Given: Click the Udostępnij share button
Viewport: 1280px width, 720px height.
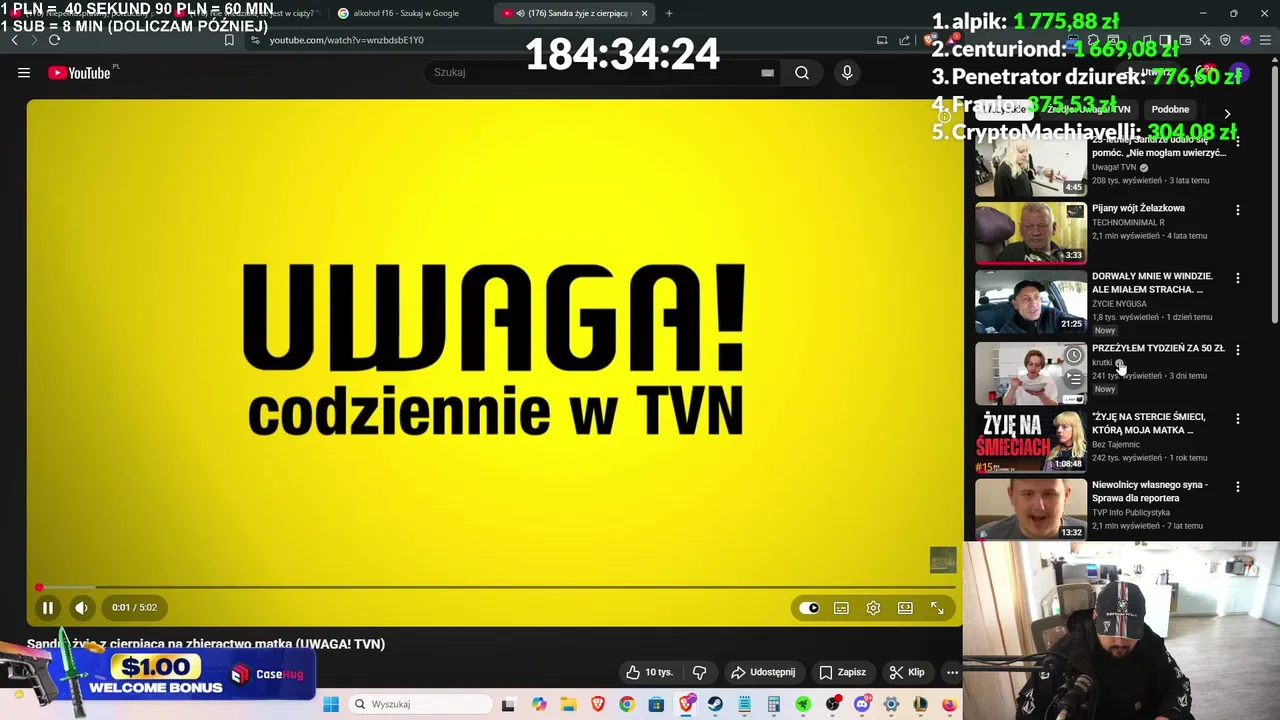Looking at the screenshot, I should tap(763, 672).
